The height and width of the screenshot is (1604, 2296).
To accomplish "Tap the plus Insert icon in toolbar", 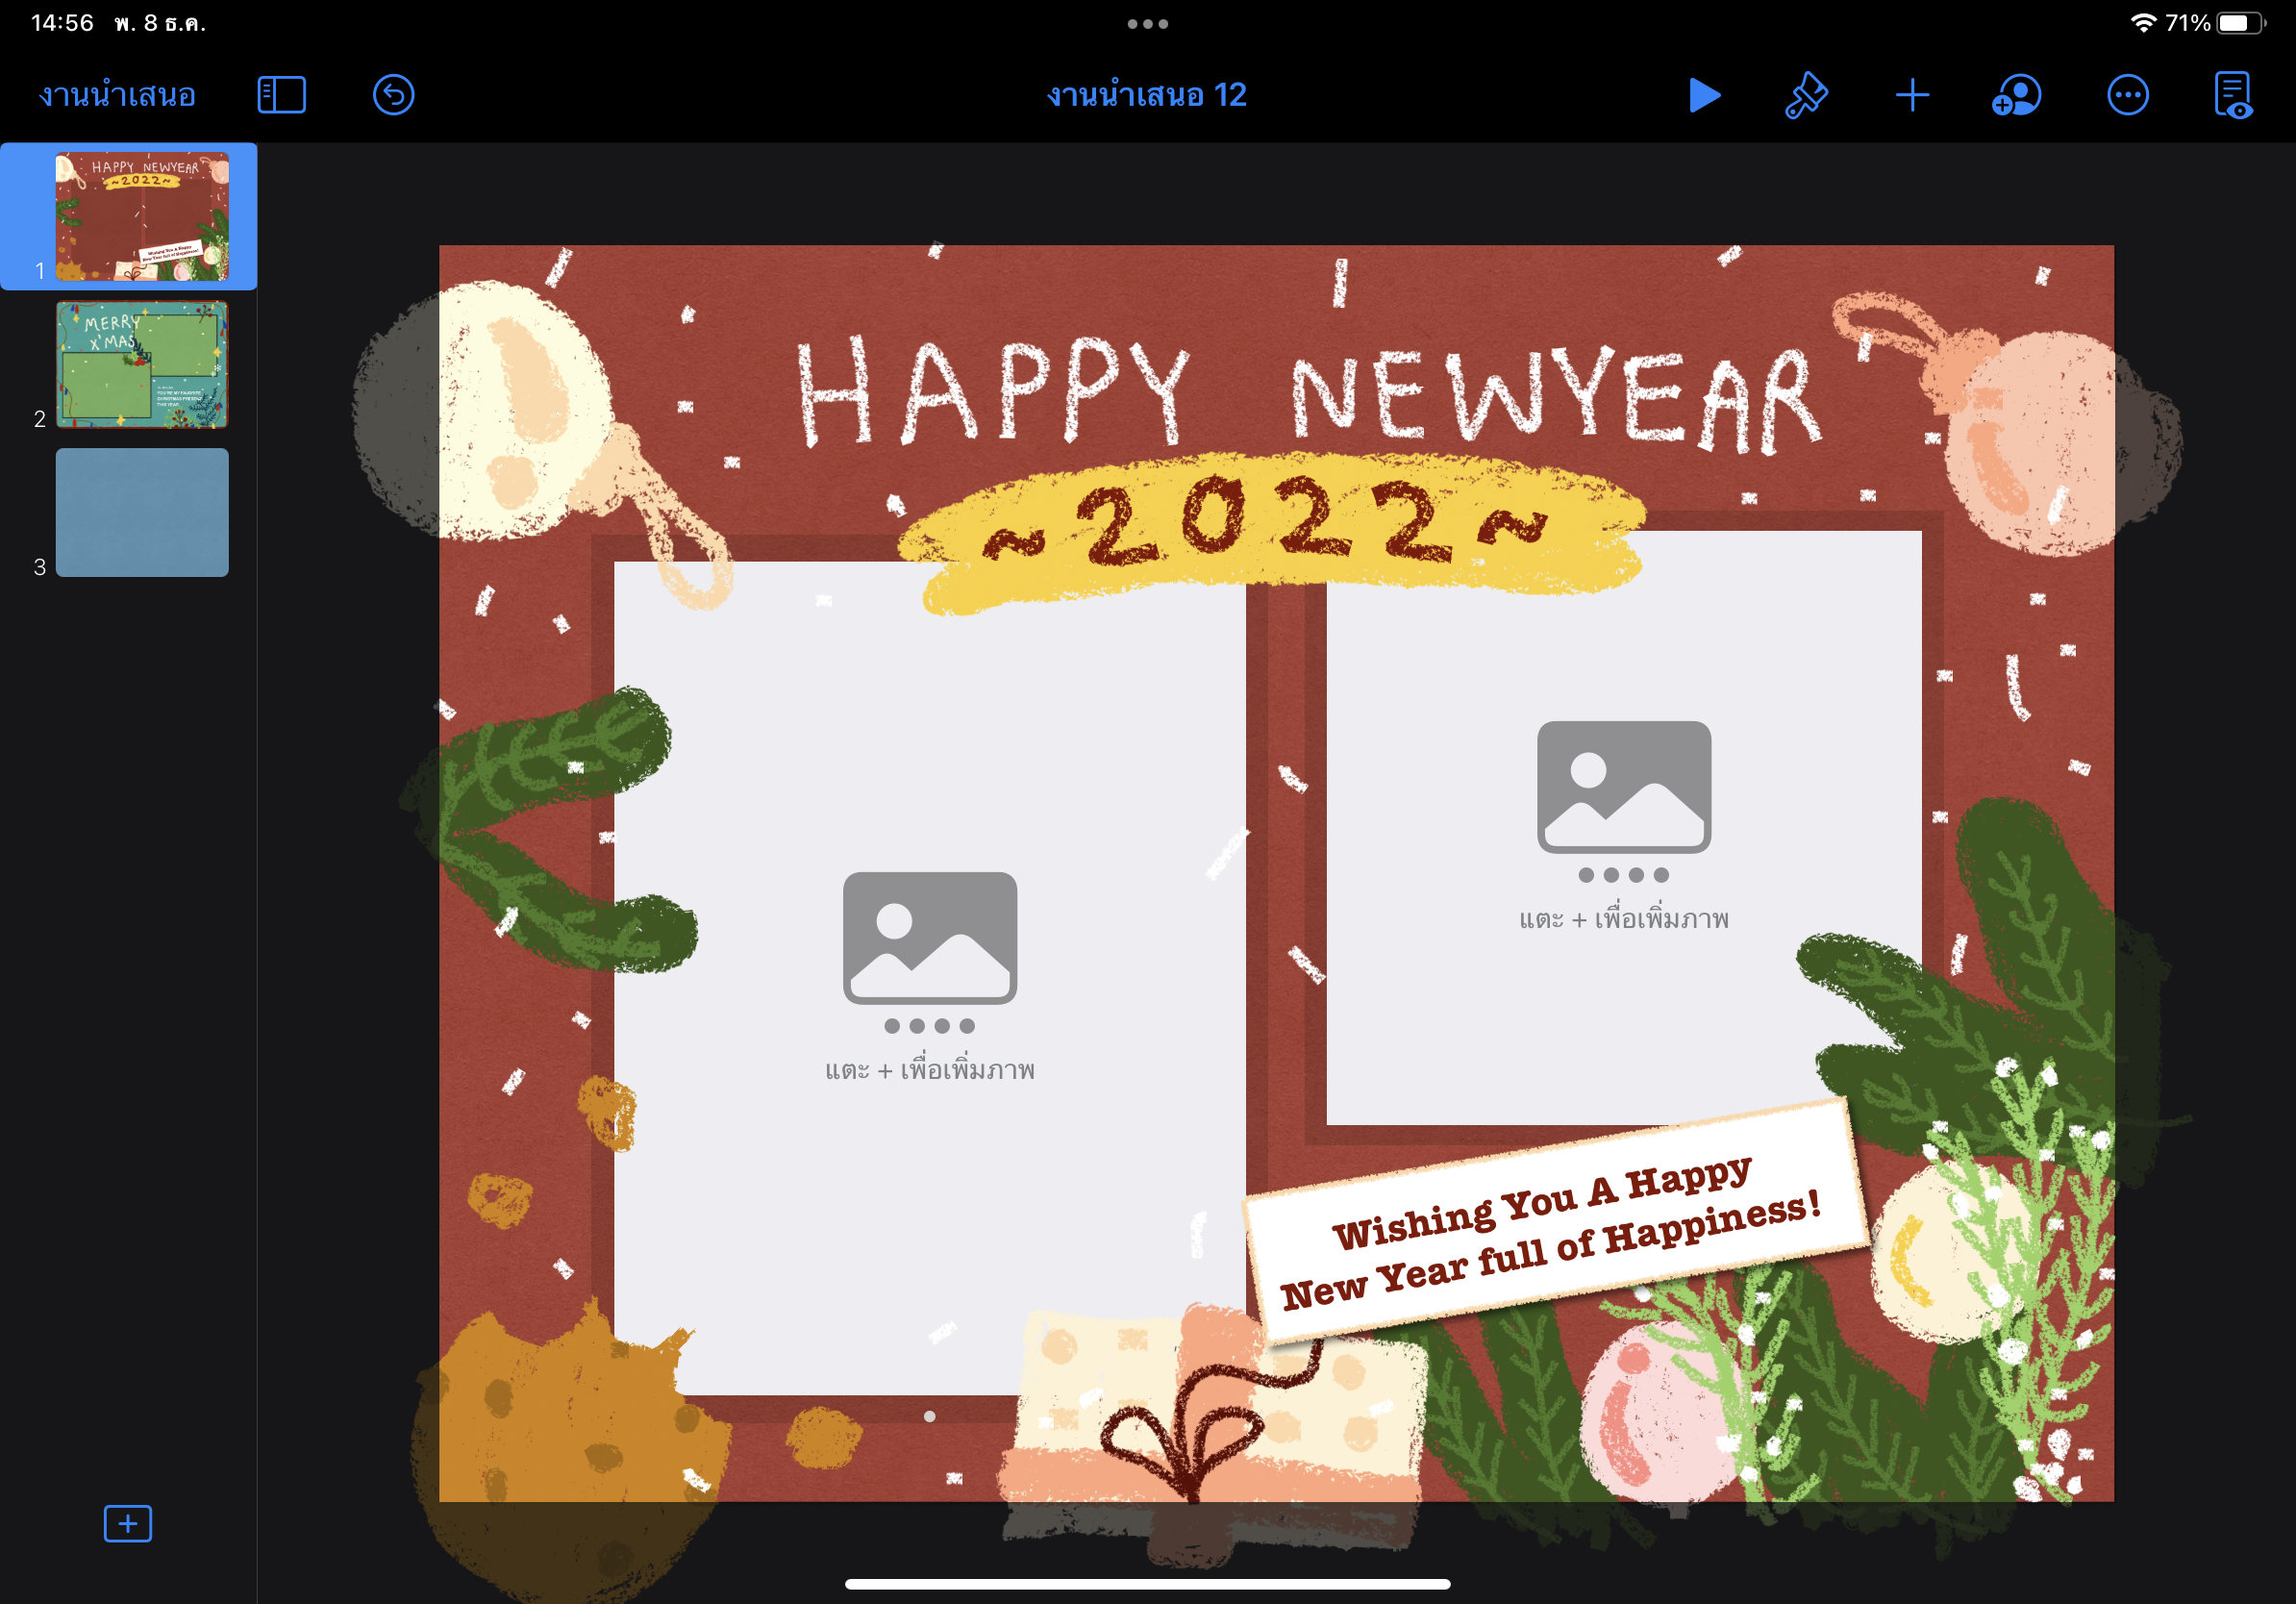I will coord(1912,95).
